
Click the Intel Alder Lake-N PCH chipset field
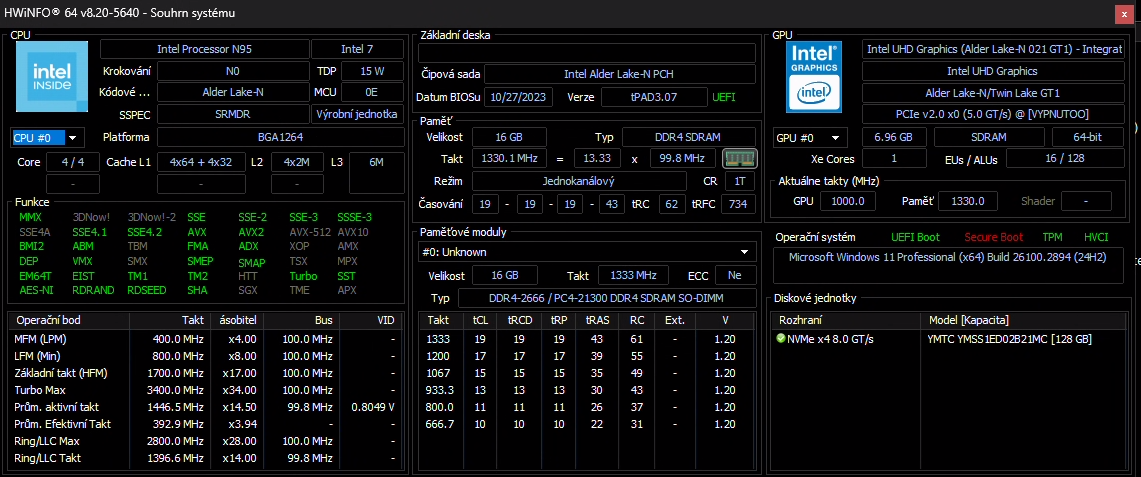(620, 74)
